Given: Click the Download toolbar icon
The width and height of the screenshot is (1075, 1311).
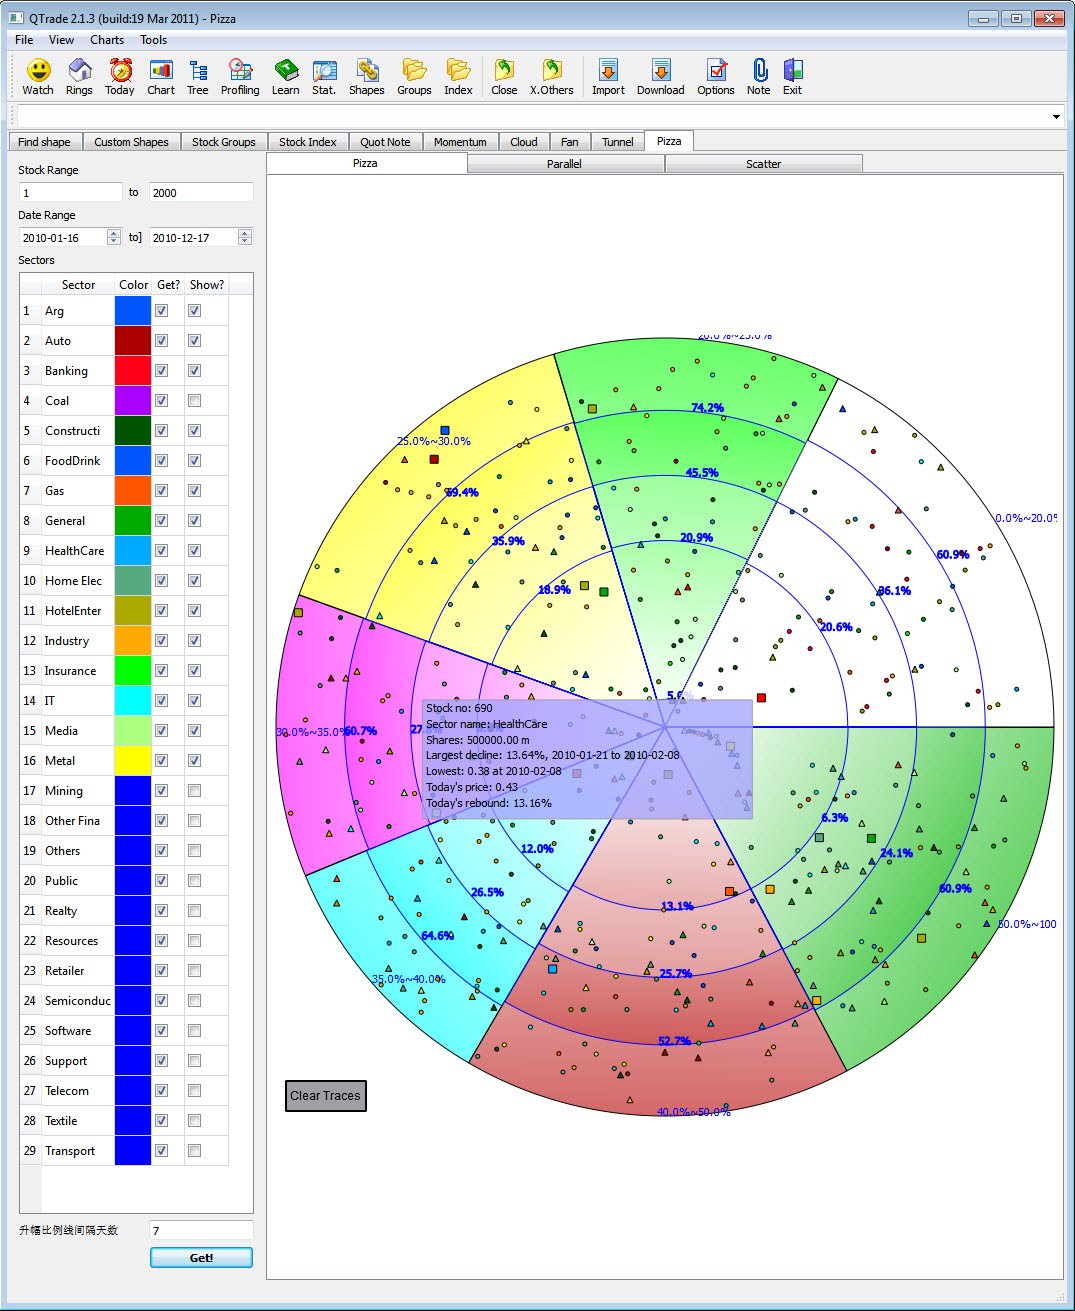Looking at the screenshot, I should [x=660, y=76].
